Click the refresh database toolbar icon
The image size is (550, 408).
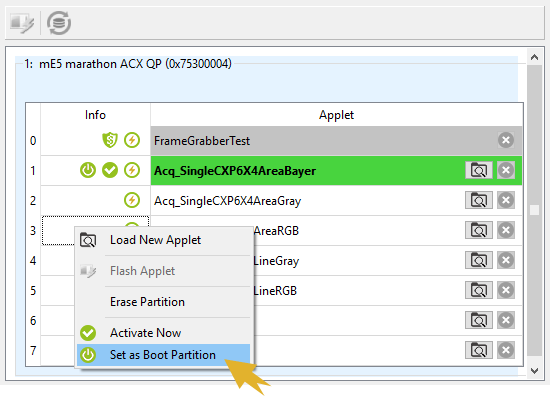tap(59, 23)
